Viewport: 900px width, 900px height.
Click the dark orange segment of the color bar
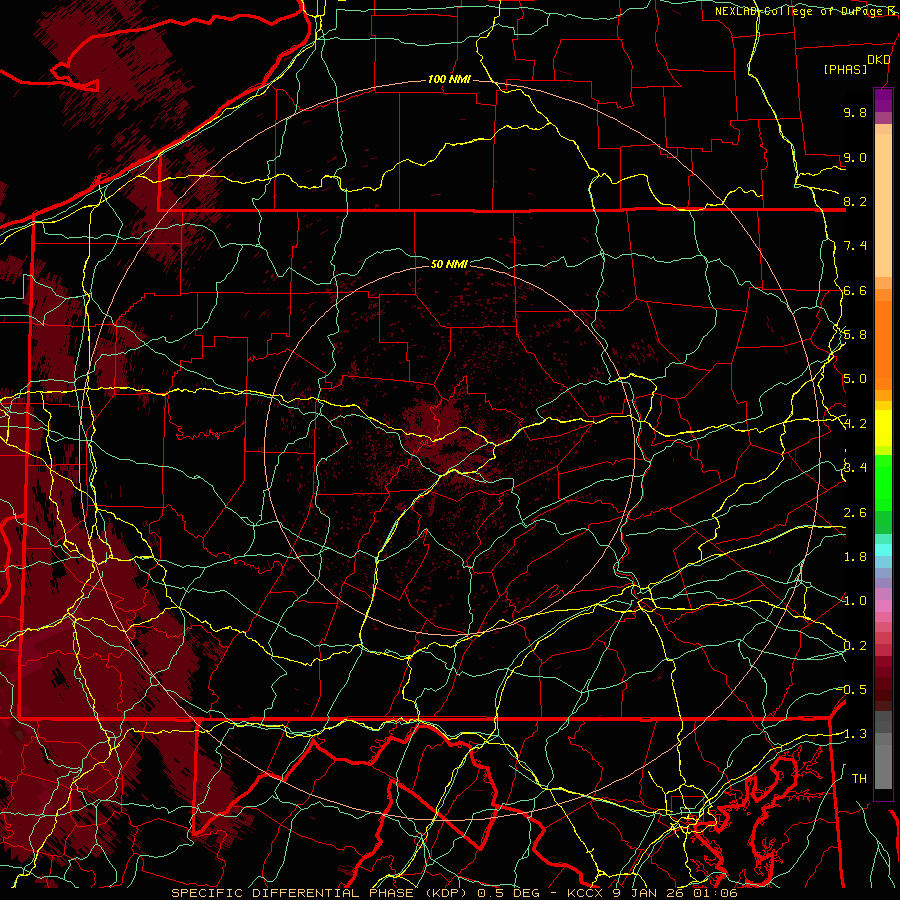tap(883, 345)
